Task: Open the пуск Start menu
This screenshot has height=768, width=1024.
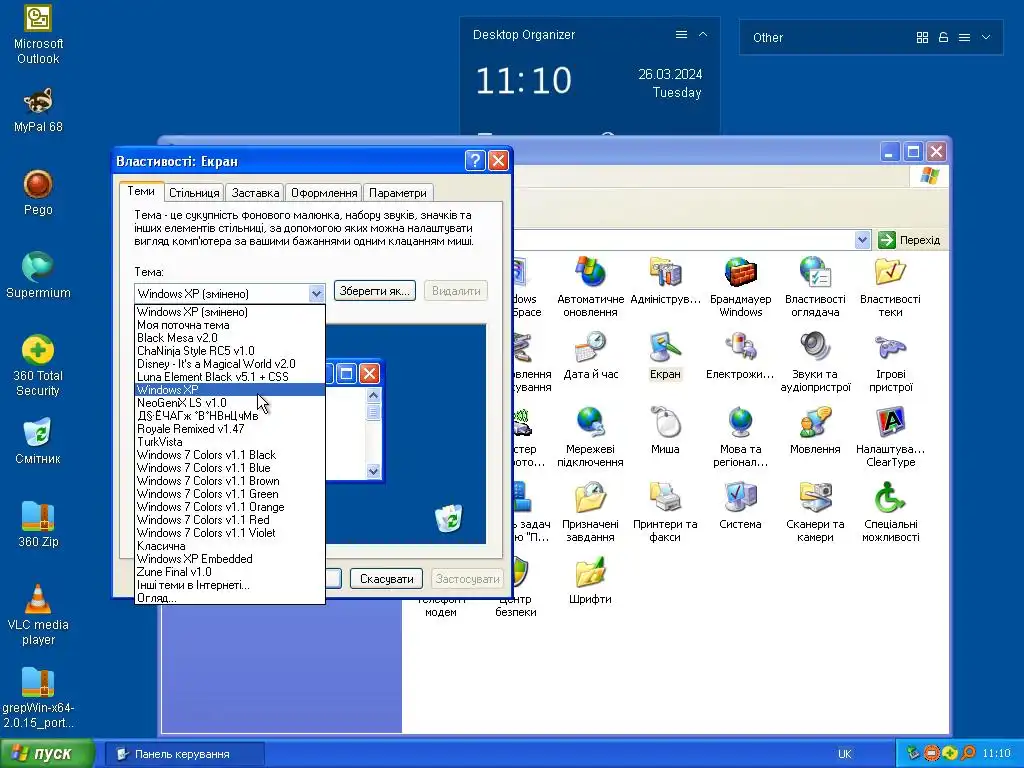Action: click(x=48, y=754)
